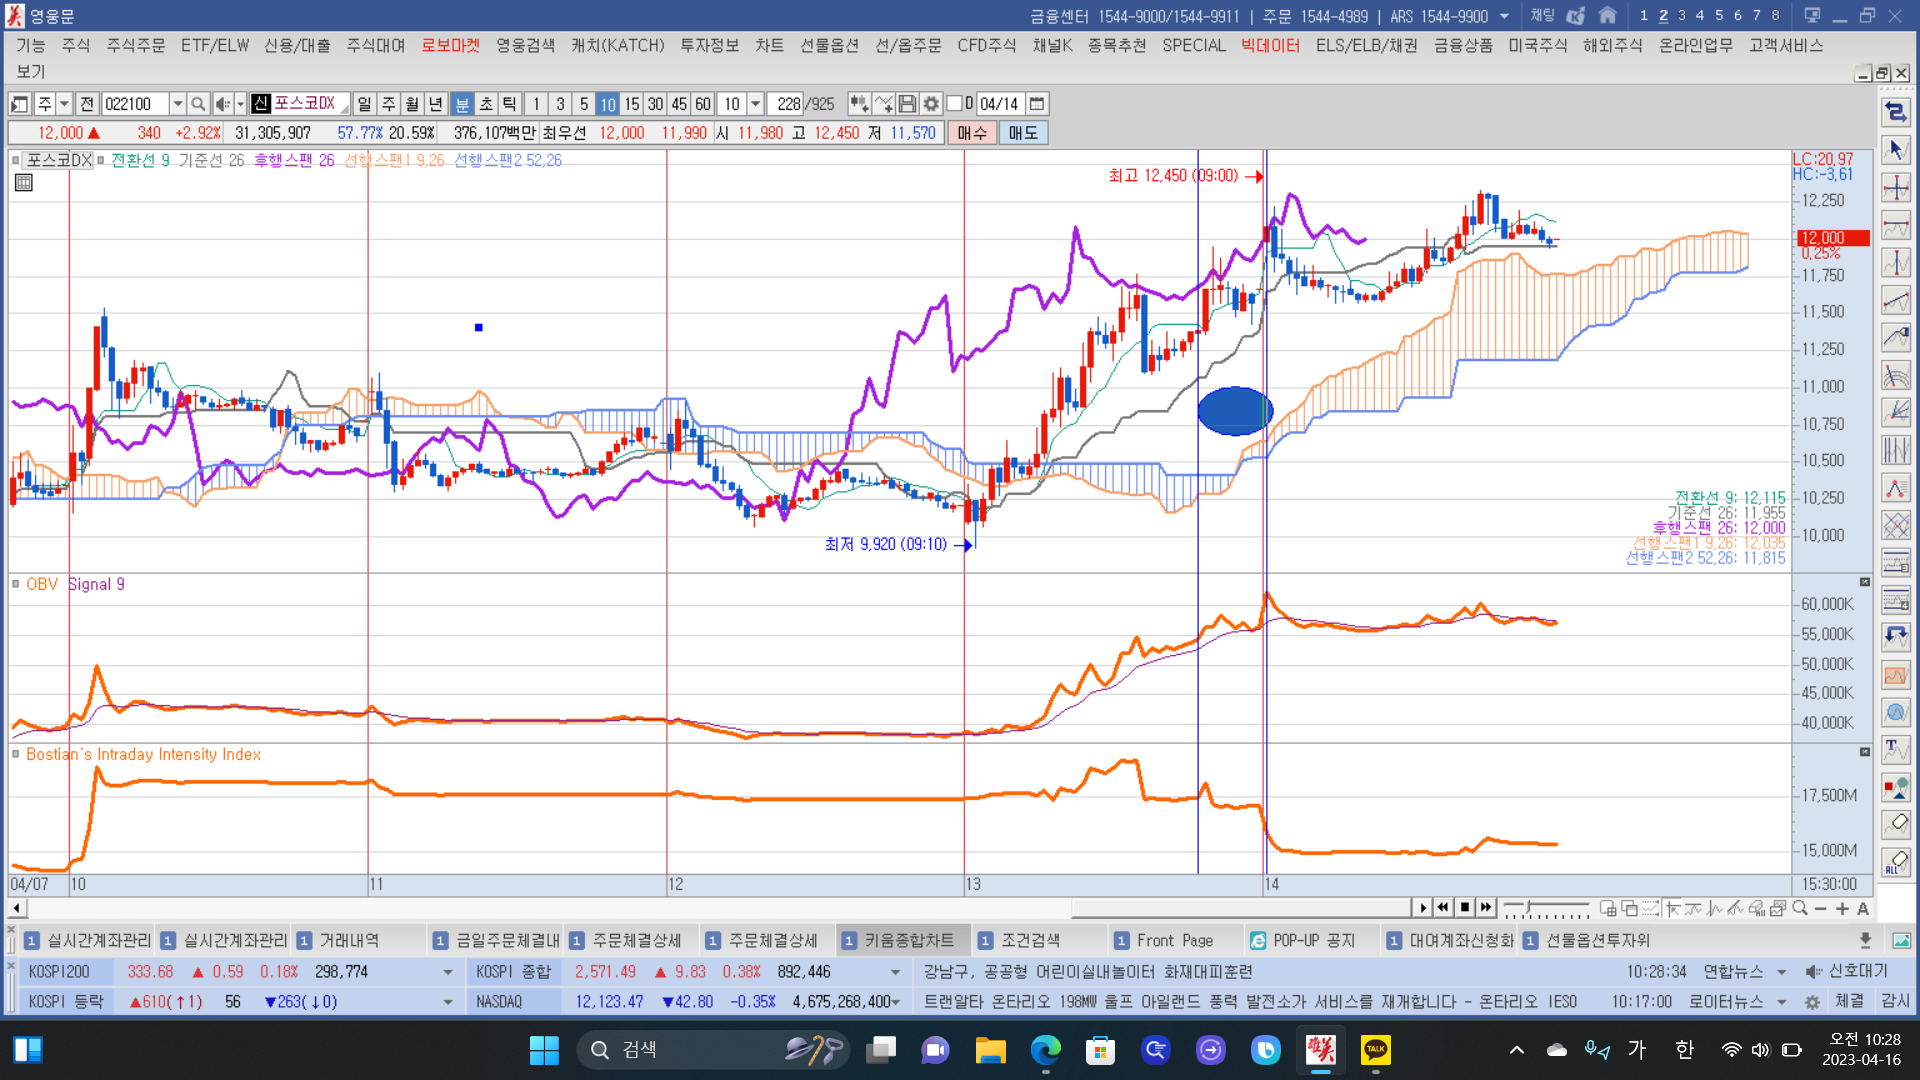Toggle the minute (분) chart period button
Viewport: 1920px width, 1080px height.
tap(462, 104)
